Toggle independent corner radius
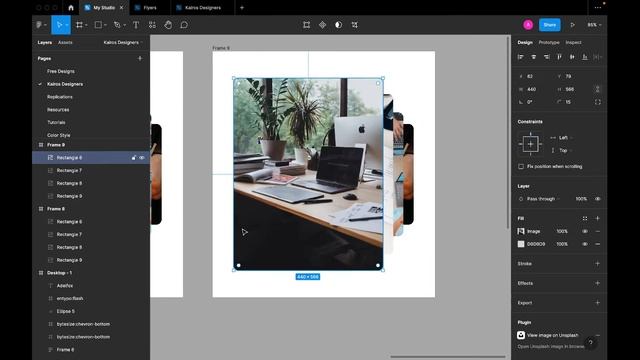The width and height of the screenshot is (640, 360). (x=598, y=102)
